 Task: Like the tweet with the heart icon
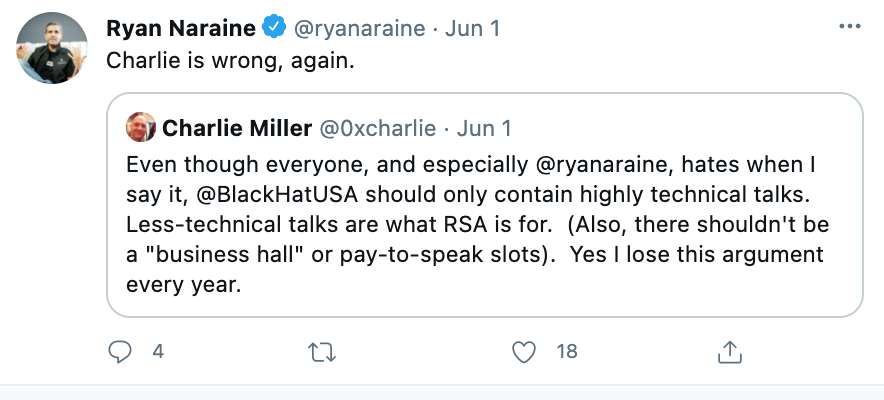(x=524, y=351)
